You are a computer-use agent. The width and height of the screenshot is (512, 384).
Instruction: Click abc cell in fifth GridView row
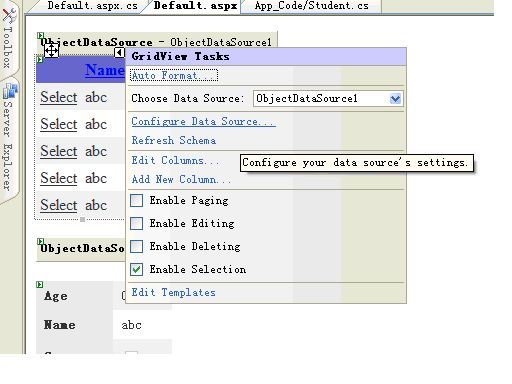point(96,205)
